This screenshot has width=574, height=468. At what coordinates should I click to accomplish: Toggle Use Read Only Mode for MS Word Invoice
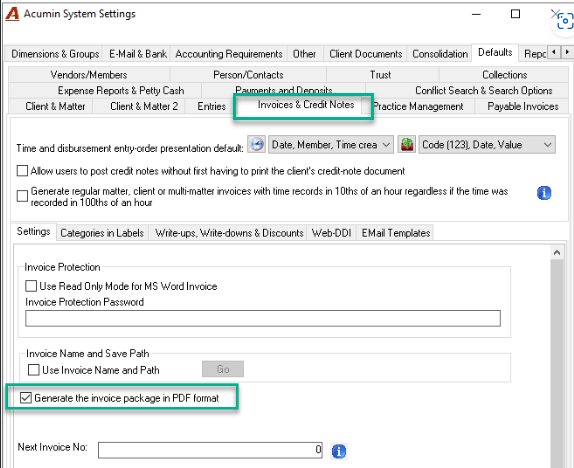click(31, 286)
